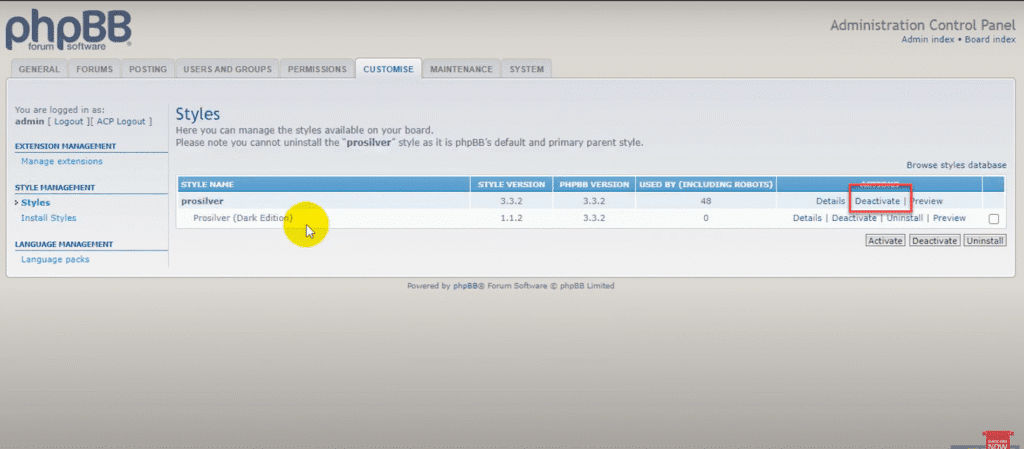View Details of Prosilver (Dark Edition)

(807, 218)
